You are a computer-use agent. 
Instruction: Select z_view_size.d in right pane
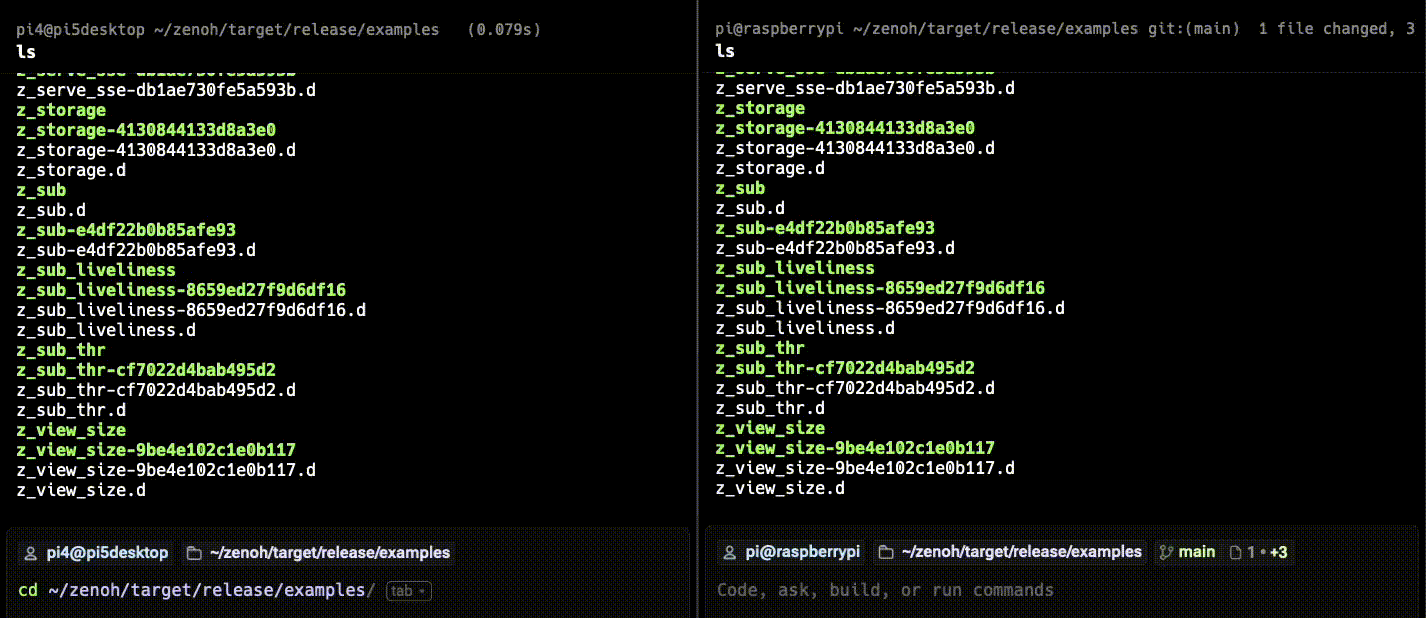pos(780,488)
